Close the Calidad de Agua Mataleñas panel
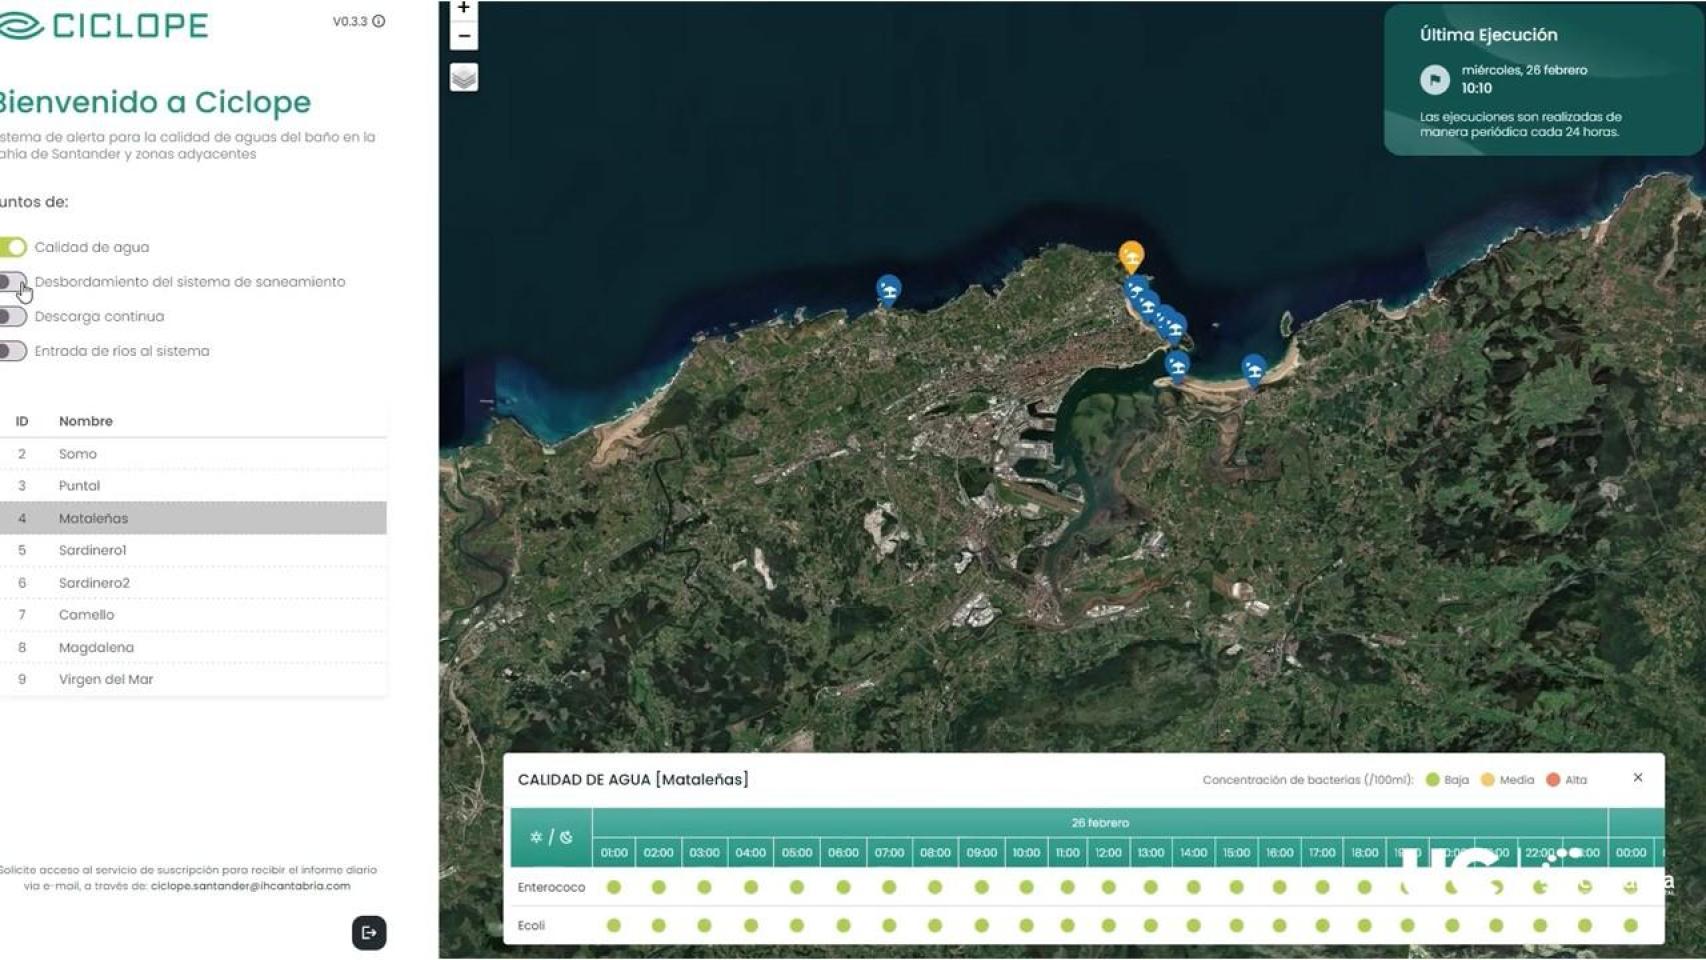 1638,777
